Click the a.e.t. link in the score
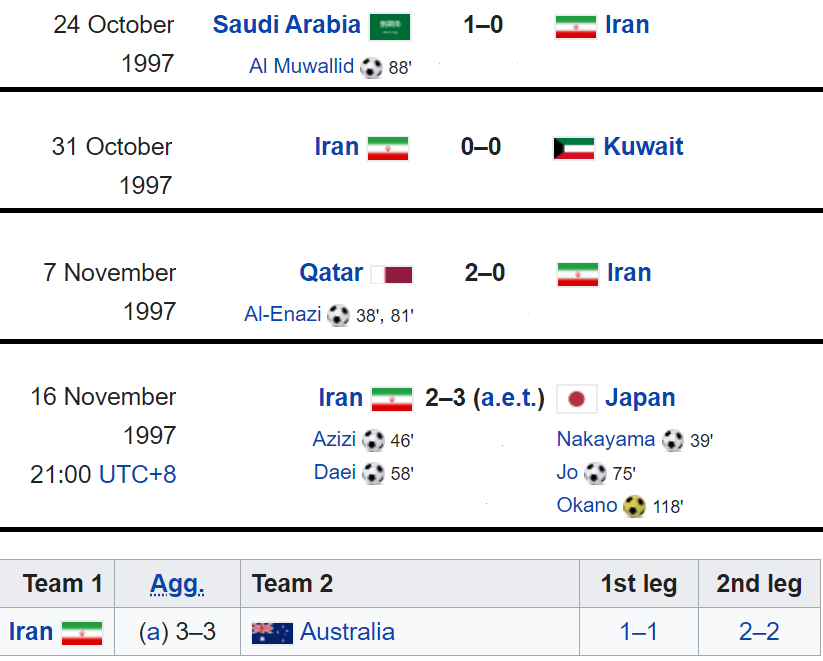The width and height of the screenshot is (823, 661). click(x=509, y=398)
